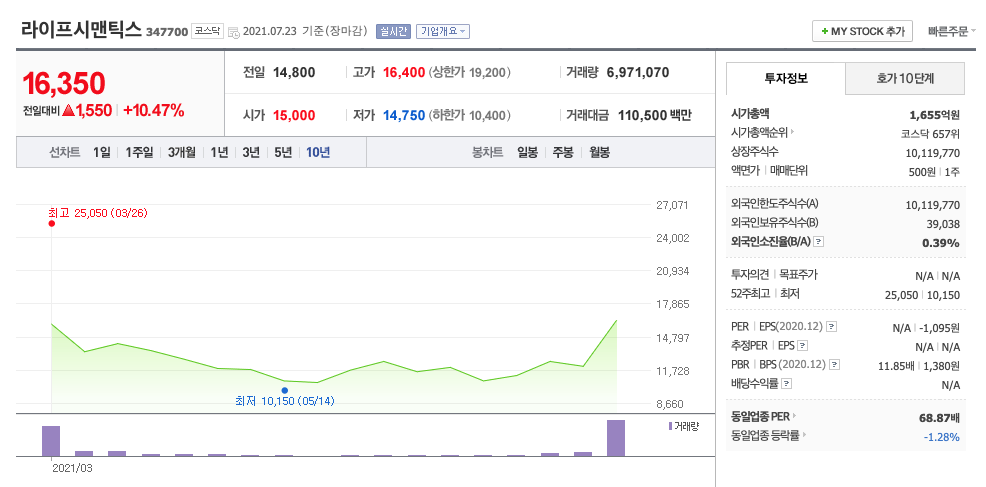Screen dimensions: 986x487
Task: Click the 하한가 10,400 text
Action: click(x=470, y=116)
